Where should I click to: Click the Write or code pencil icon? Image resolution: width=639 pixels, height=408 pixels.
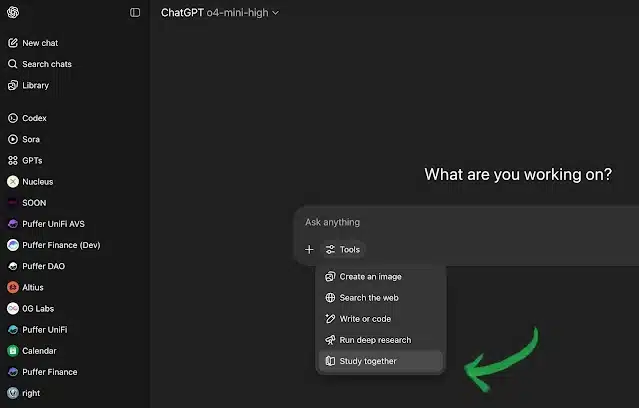[330, 319]
